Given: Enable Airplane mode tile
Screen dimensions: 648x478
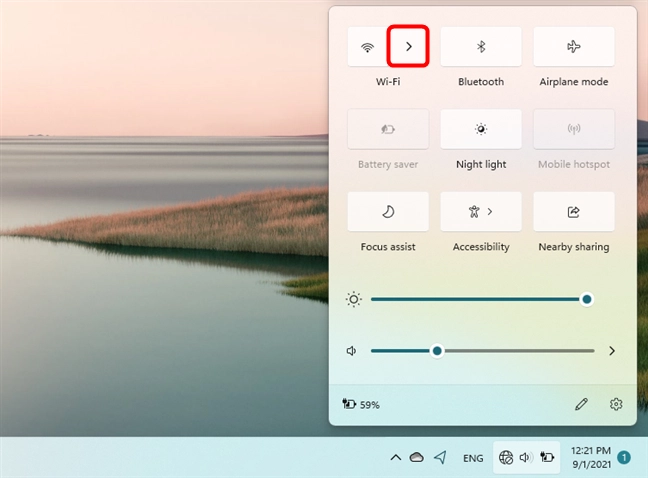Looking at the screenshot, I should point(574,47).
